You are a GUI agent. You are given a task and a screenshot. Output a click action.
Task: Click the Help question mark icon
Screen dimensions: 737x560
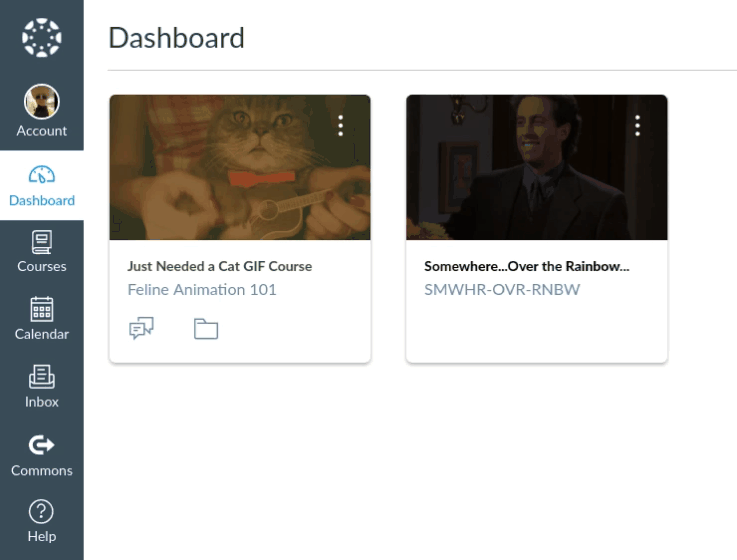[x=41, y=512]
